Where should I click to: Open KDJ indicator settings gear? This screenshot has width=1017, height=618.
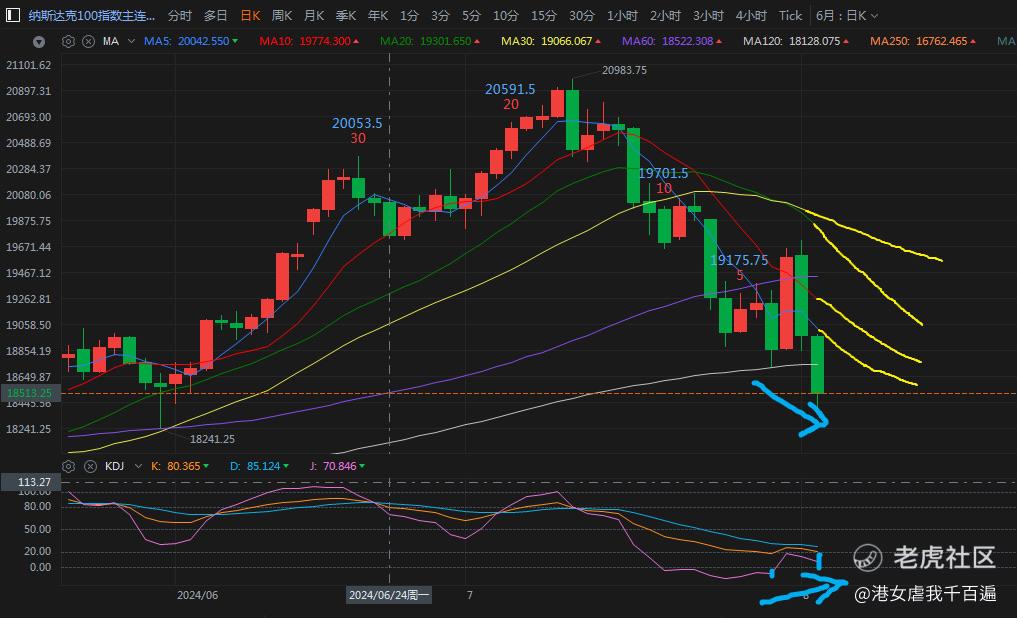pos(68,466)
